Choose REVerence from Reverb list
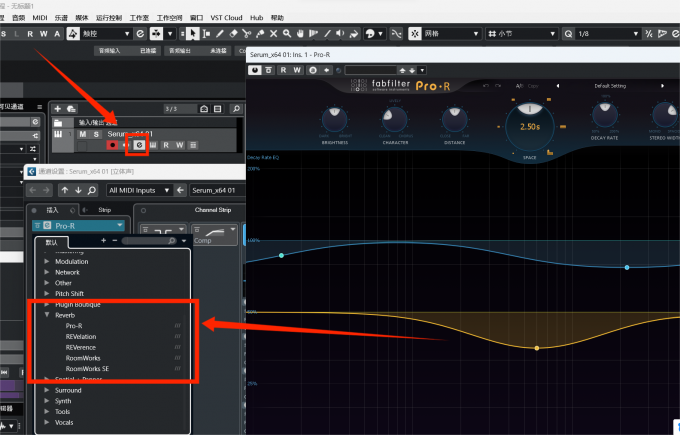Viewport: 680px width, 435px height. [81, 347]
